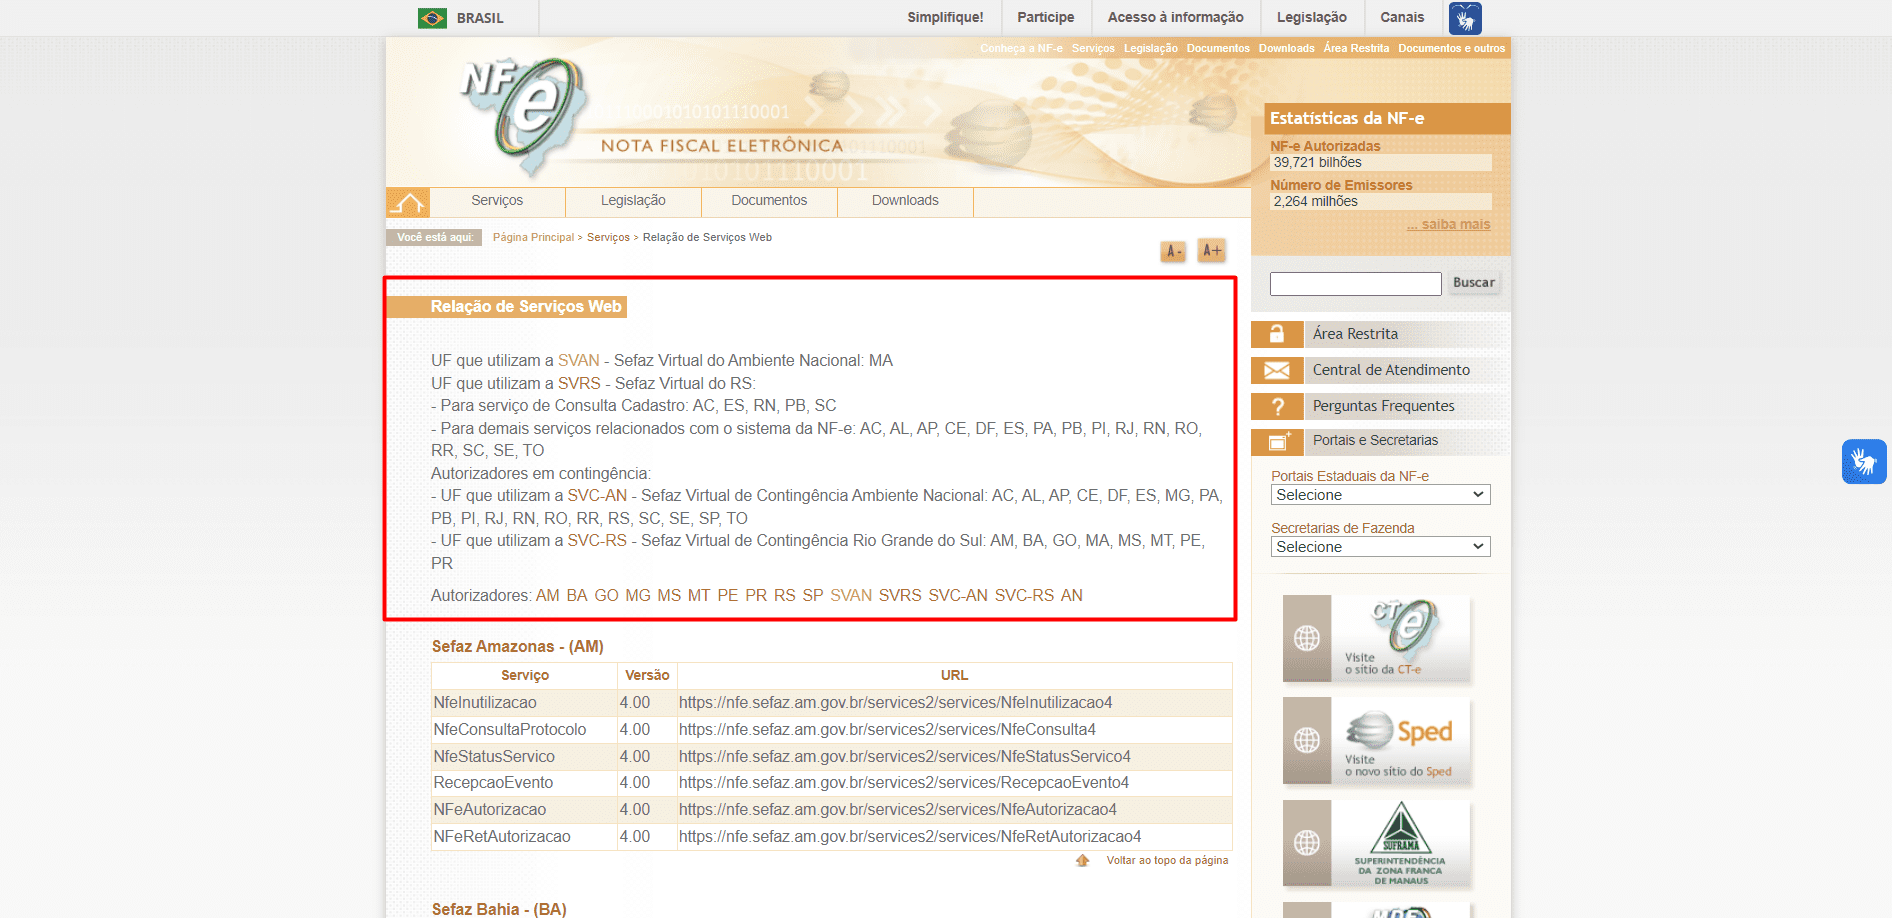Click the Portais e Secretarias window icon
This screenshot has width=1892, height=918.
[x=1277, y=441]
